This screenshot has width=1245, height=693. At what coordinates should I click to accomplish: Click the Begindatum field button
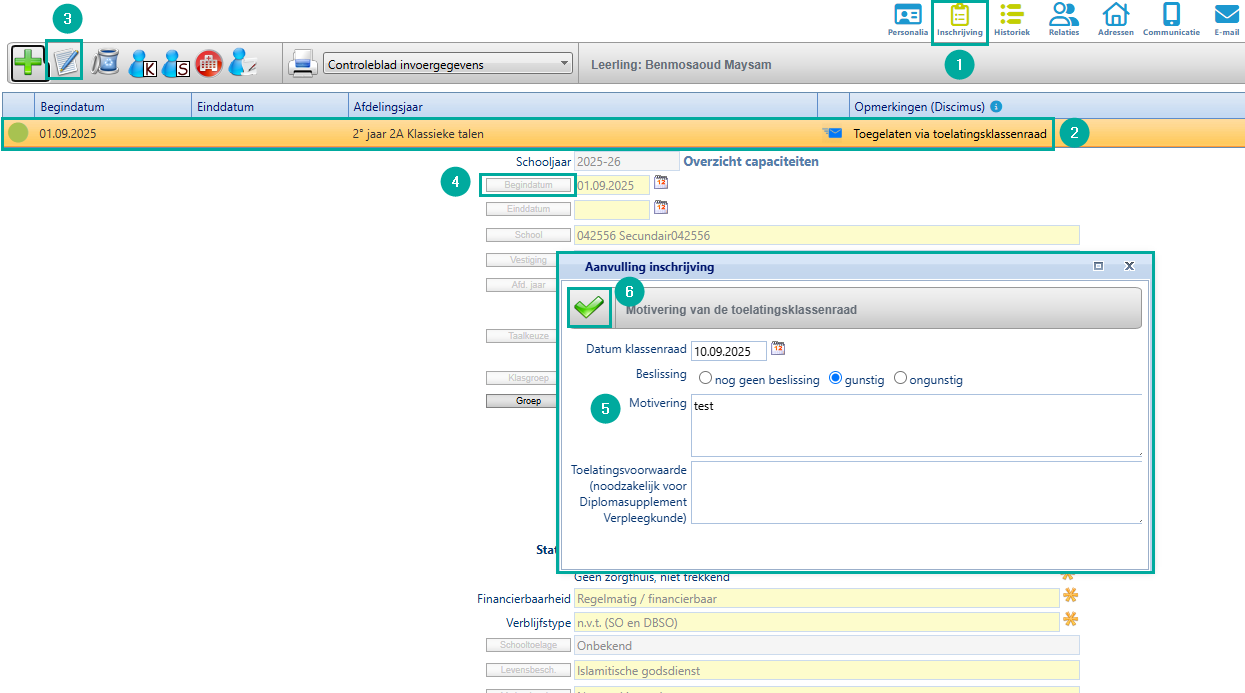(528, 185)
